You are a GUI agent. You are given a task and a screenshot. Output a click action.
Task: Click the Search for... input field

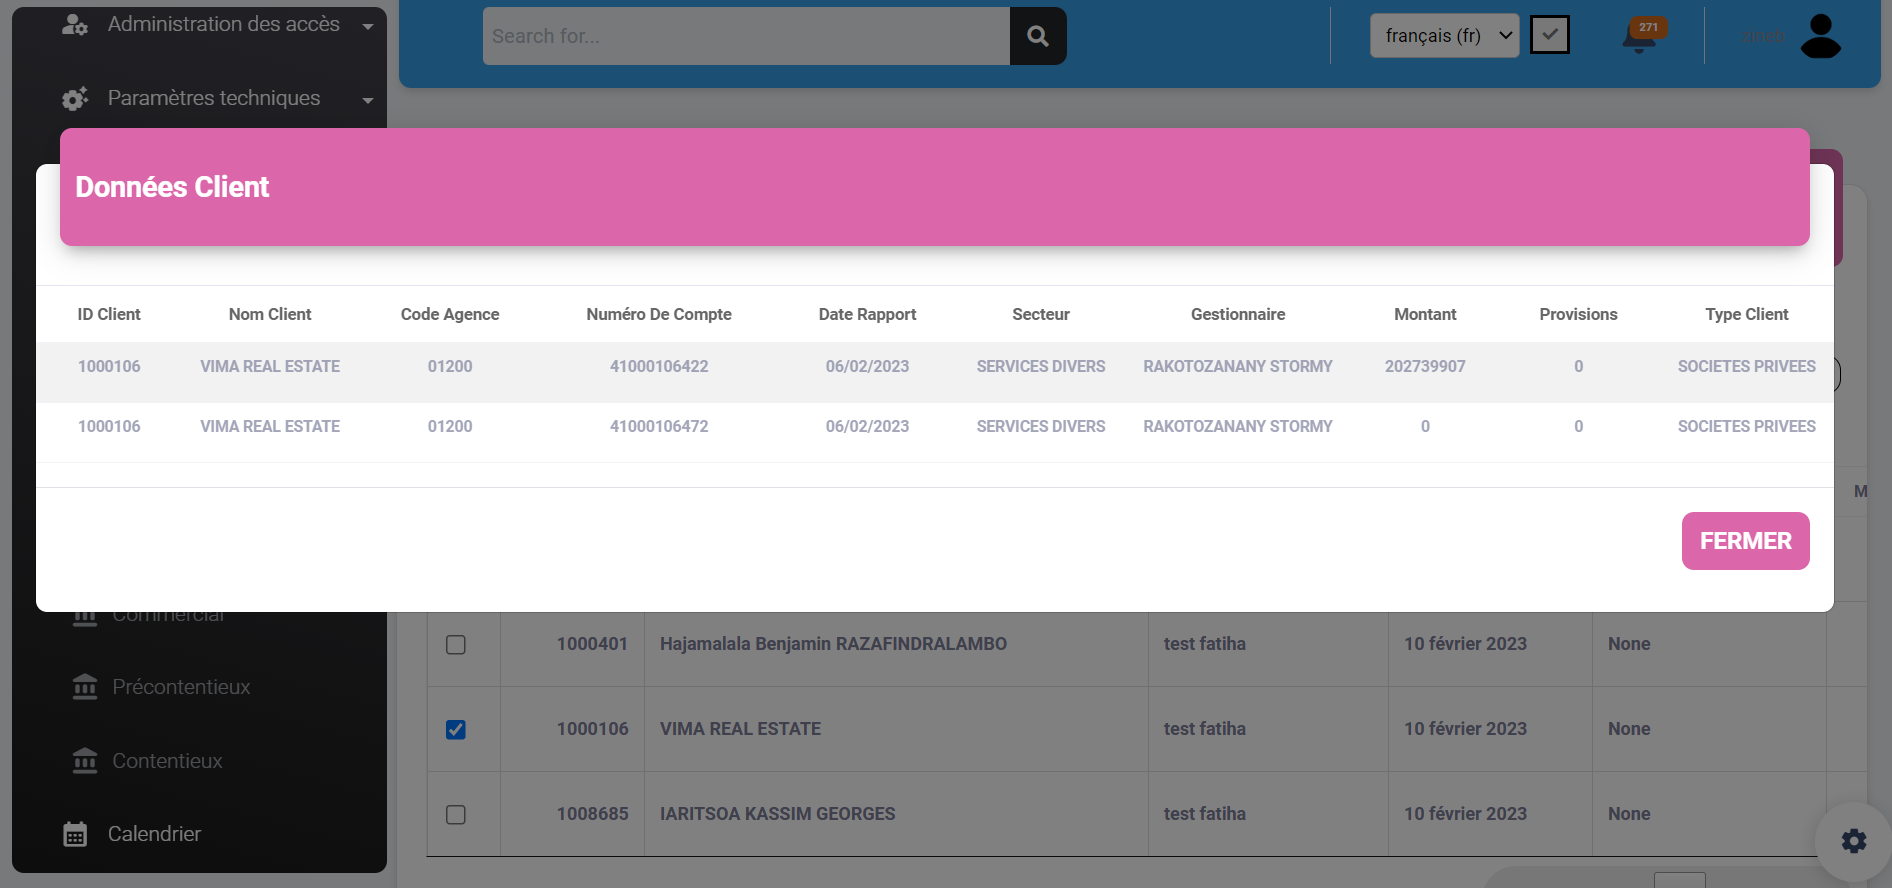pos(746,36)
